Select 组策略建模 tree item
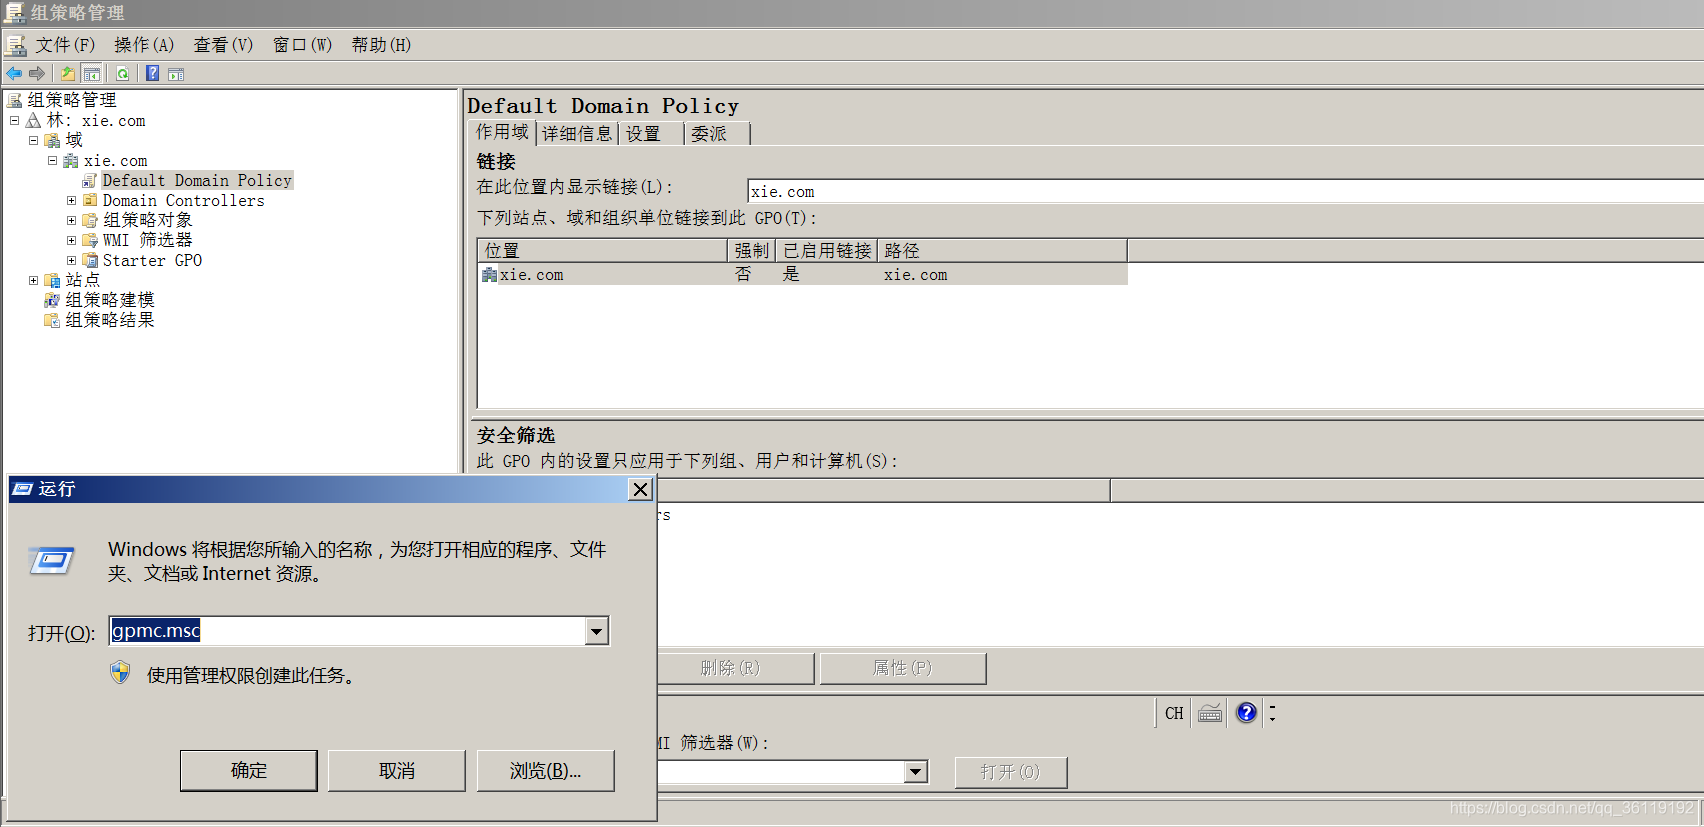Screen dimensions: 1704x827 pos(110,300)
